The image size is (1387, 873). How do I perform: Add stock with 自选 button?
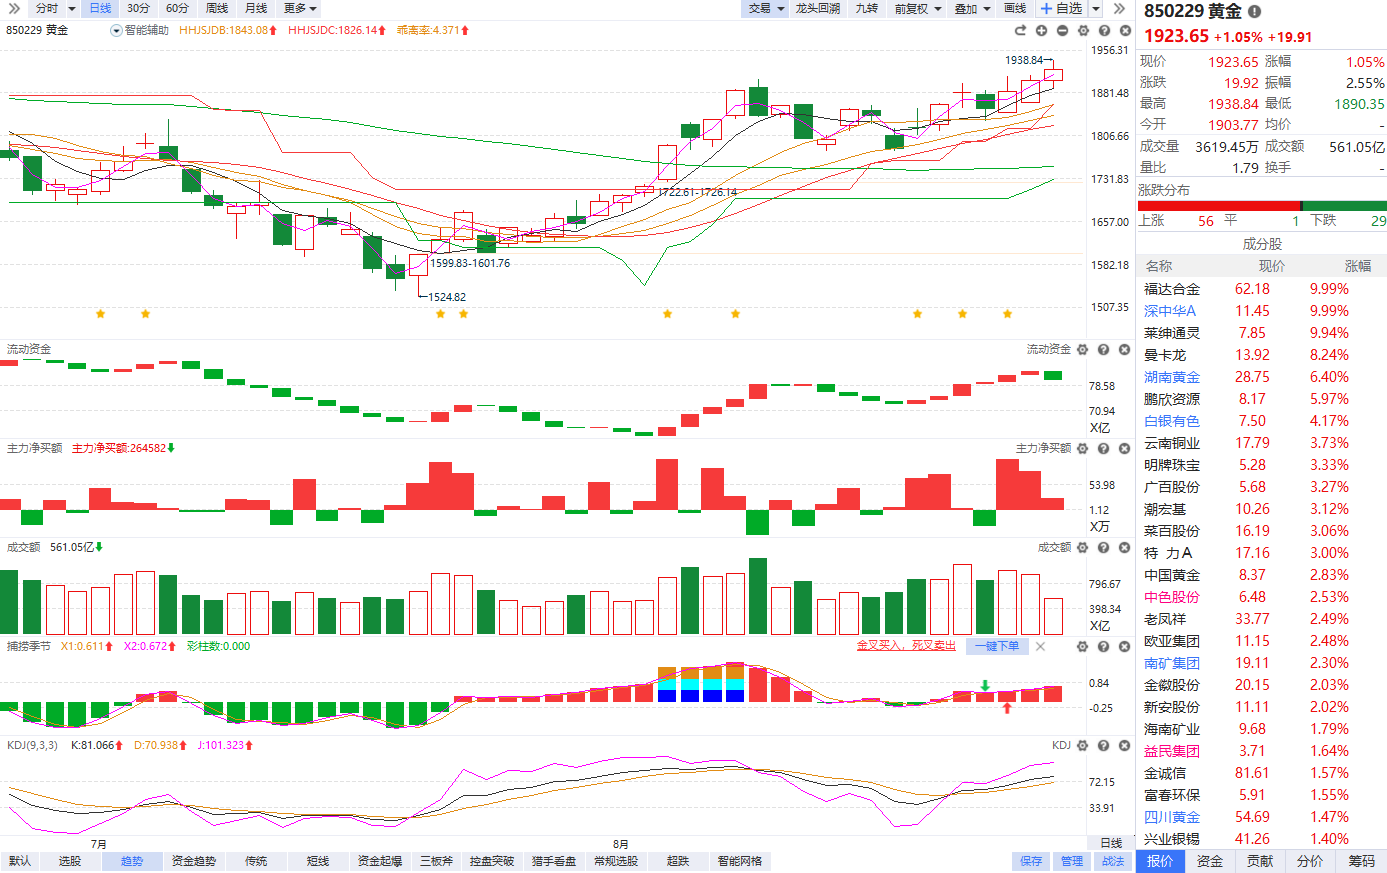(1062, 9)
